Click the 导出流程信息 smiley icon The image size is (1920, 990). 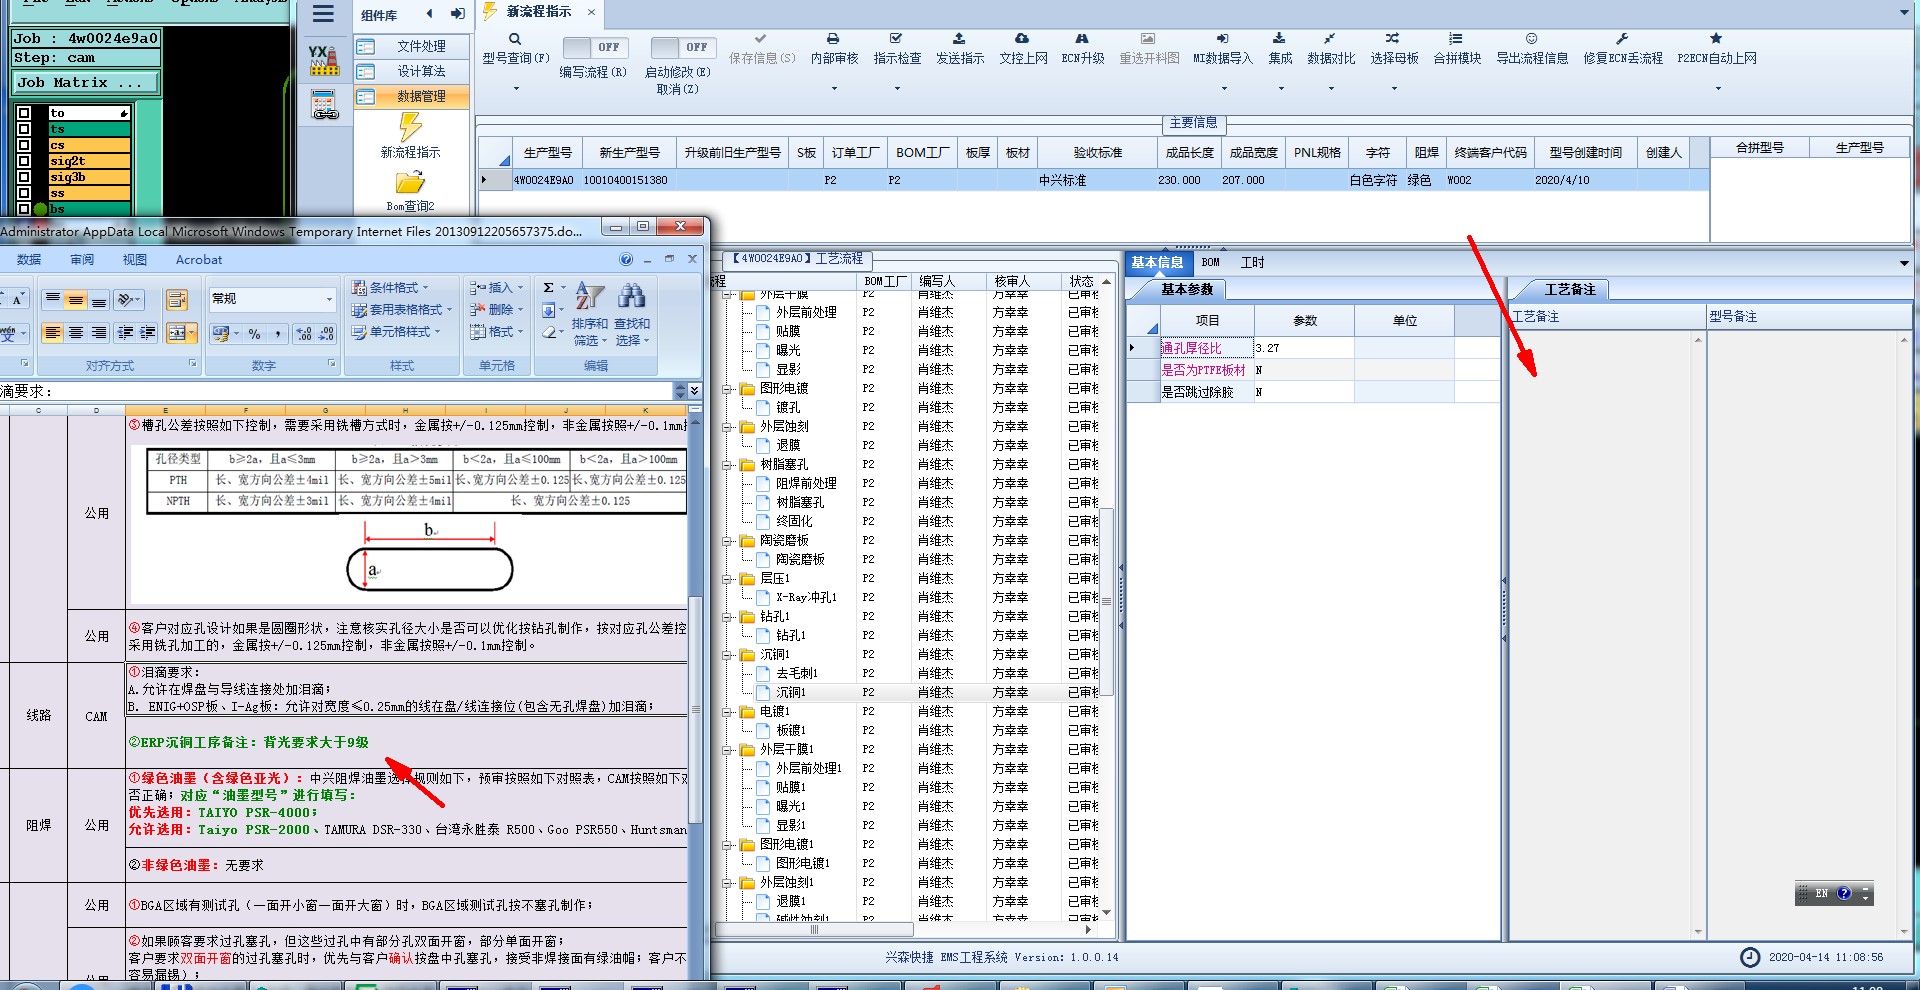tap(1531, 39)
